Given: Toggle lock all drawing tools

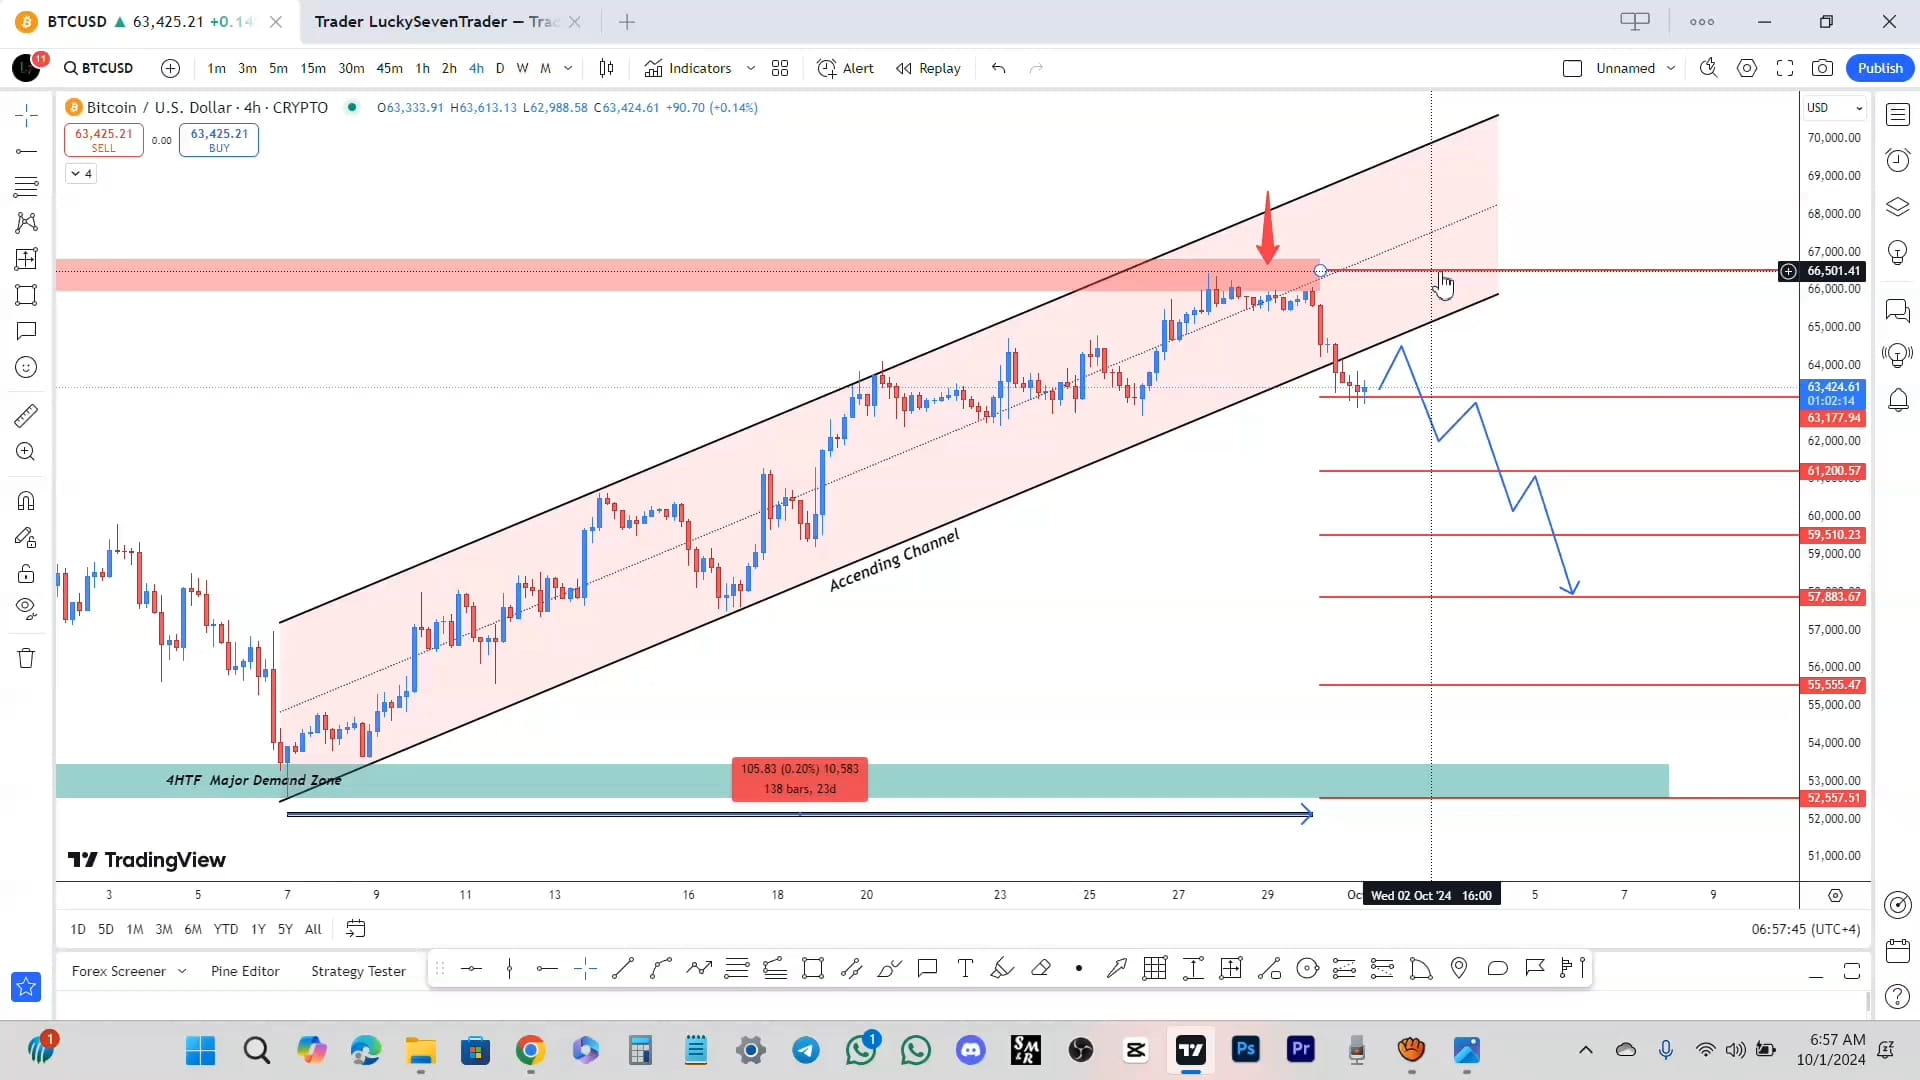Looking at the screenshot, I should 26,573.
